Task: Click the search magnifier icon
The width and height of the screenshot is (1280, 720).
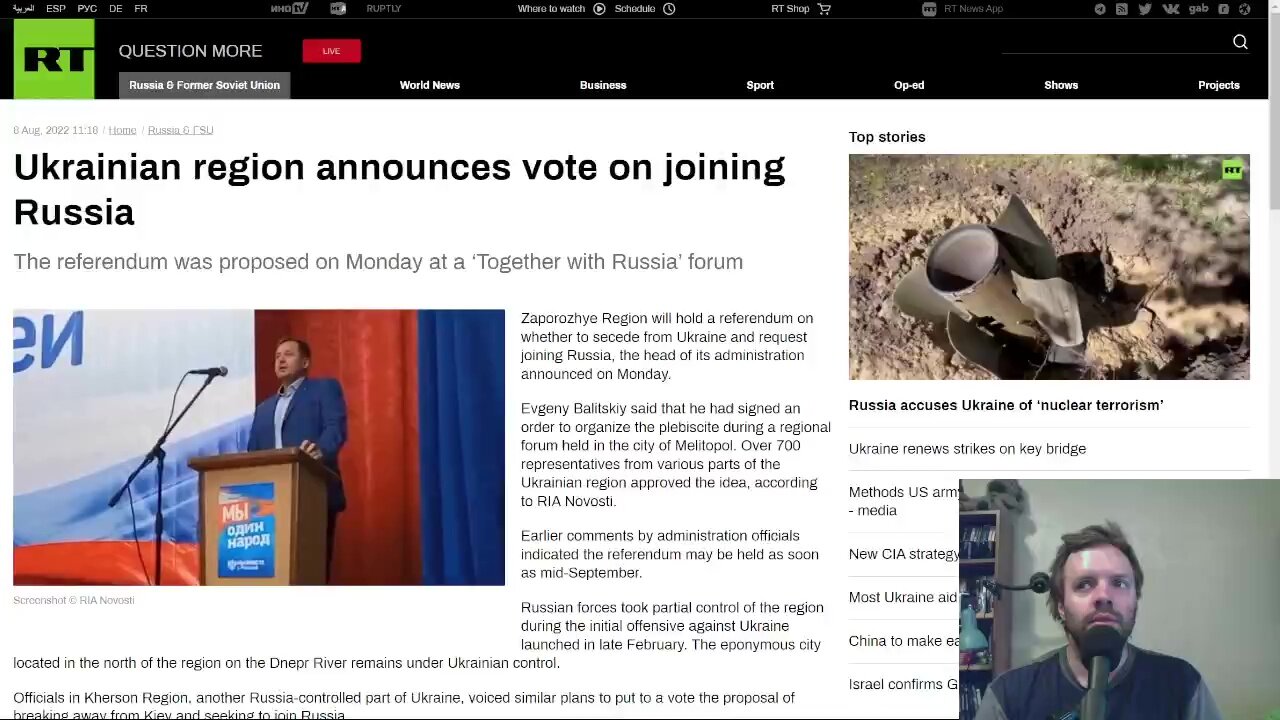Action: (1240, 42)
